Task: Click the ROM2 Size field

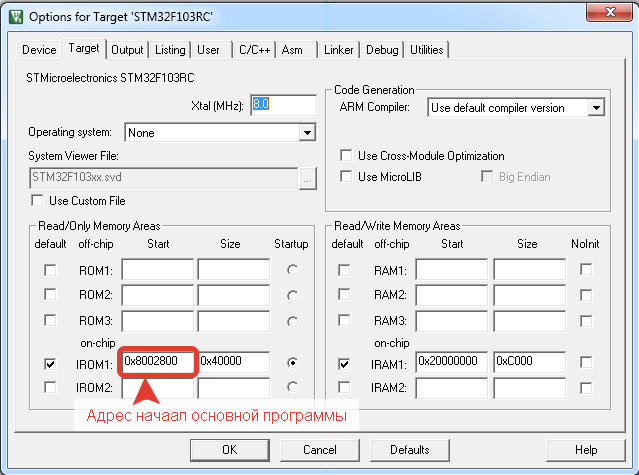Action: (x=234, y=295)
